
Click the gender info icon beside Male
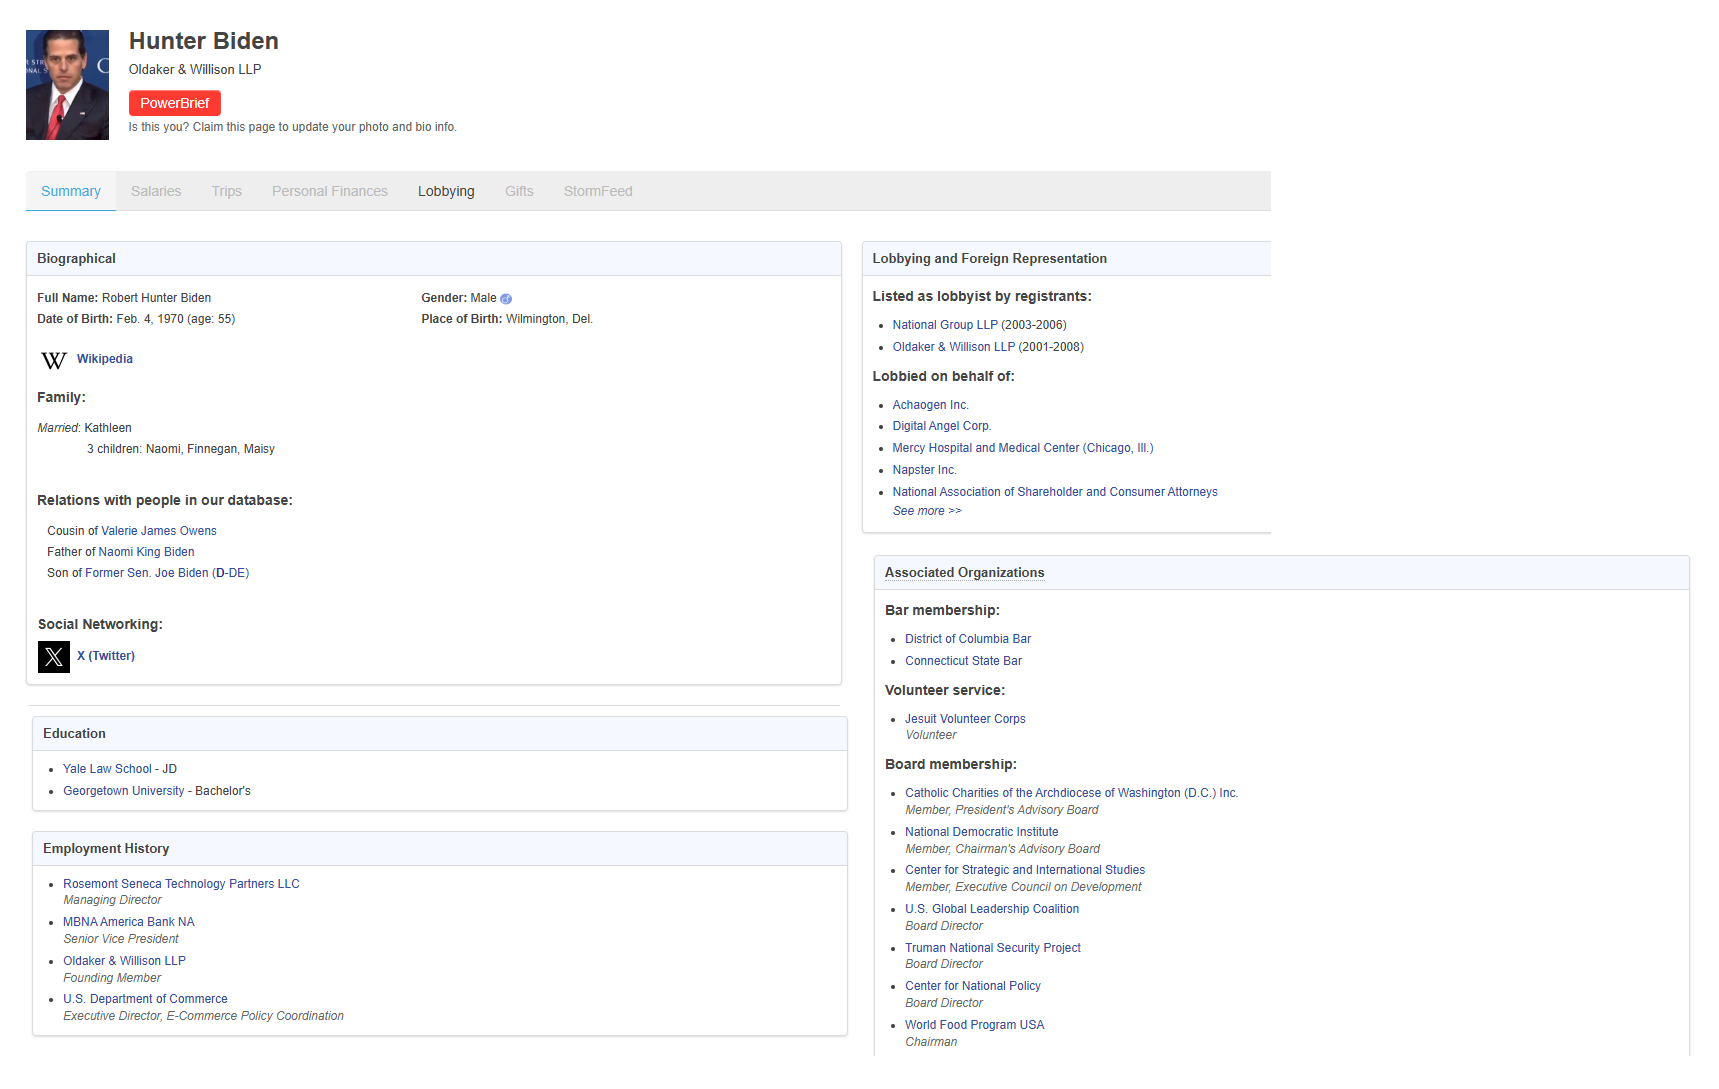pos(506,299)
